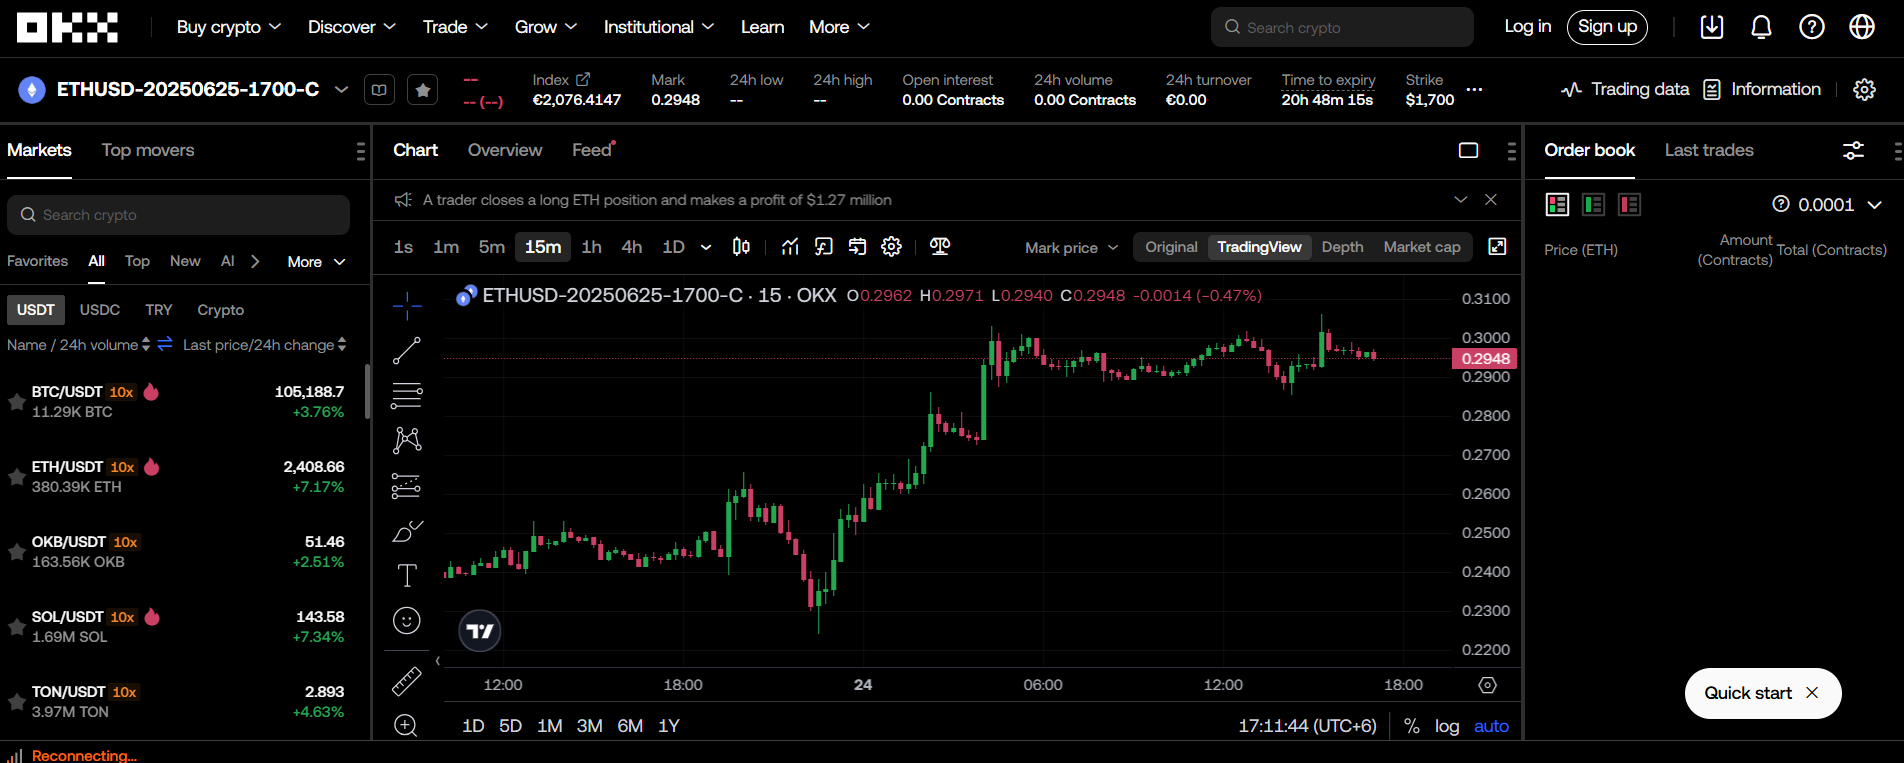
Task: Click the Log in link
Action: tap(1528, 27)
